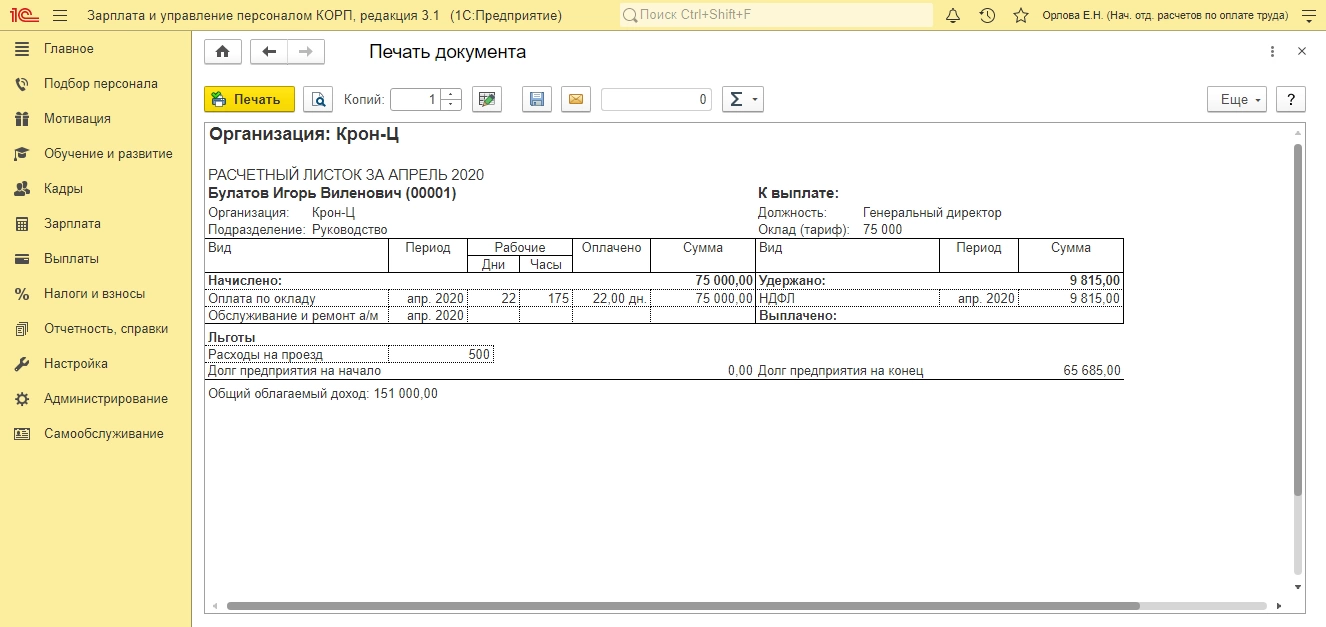Viewport: 1326px width, 627px height.
Task: Go to the home page icon
Action: point(222,52)
